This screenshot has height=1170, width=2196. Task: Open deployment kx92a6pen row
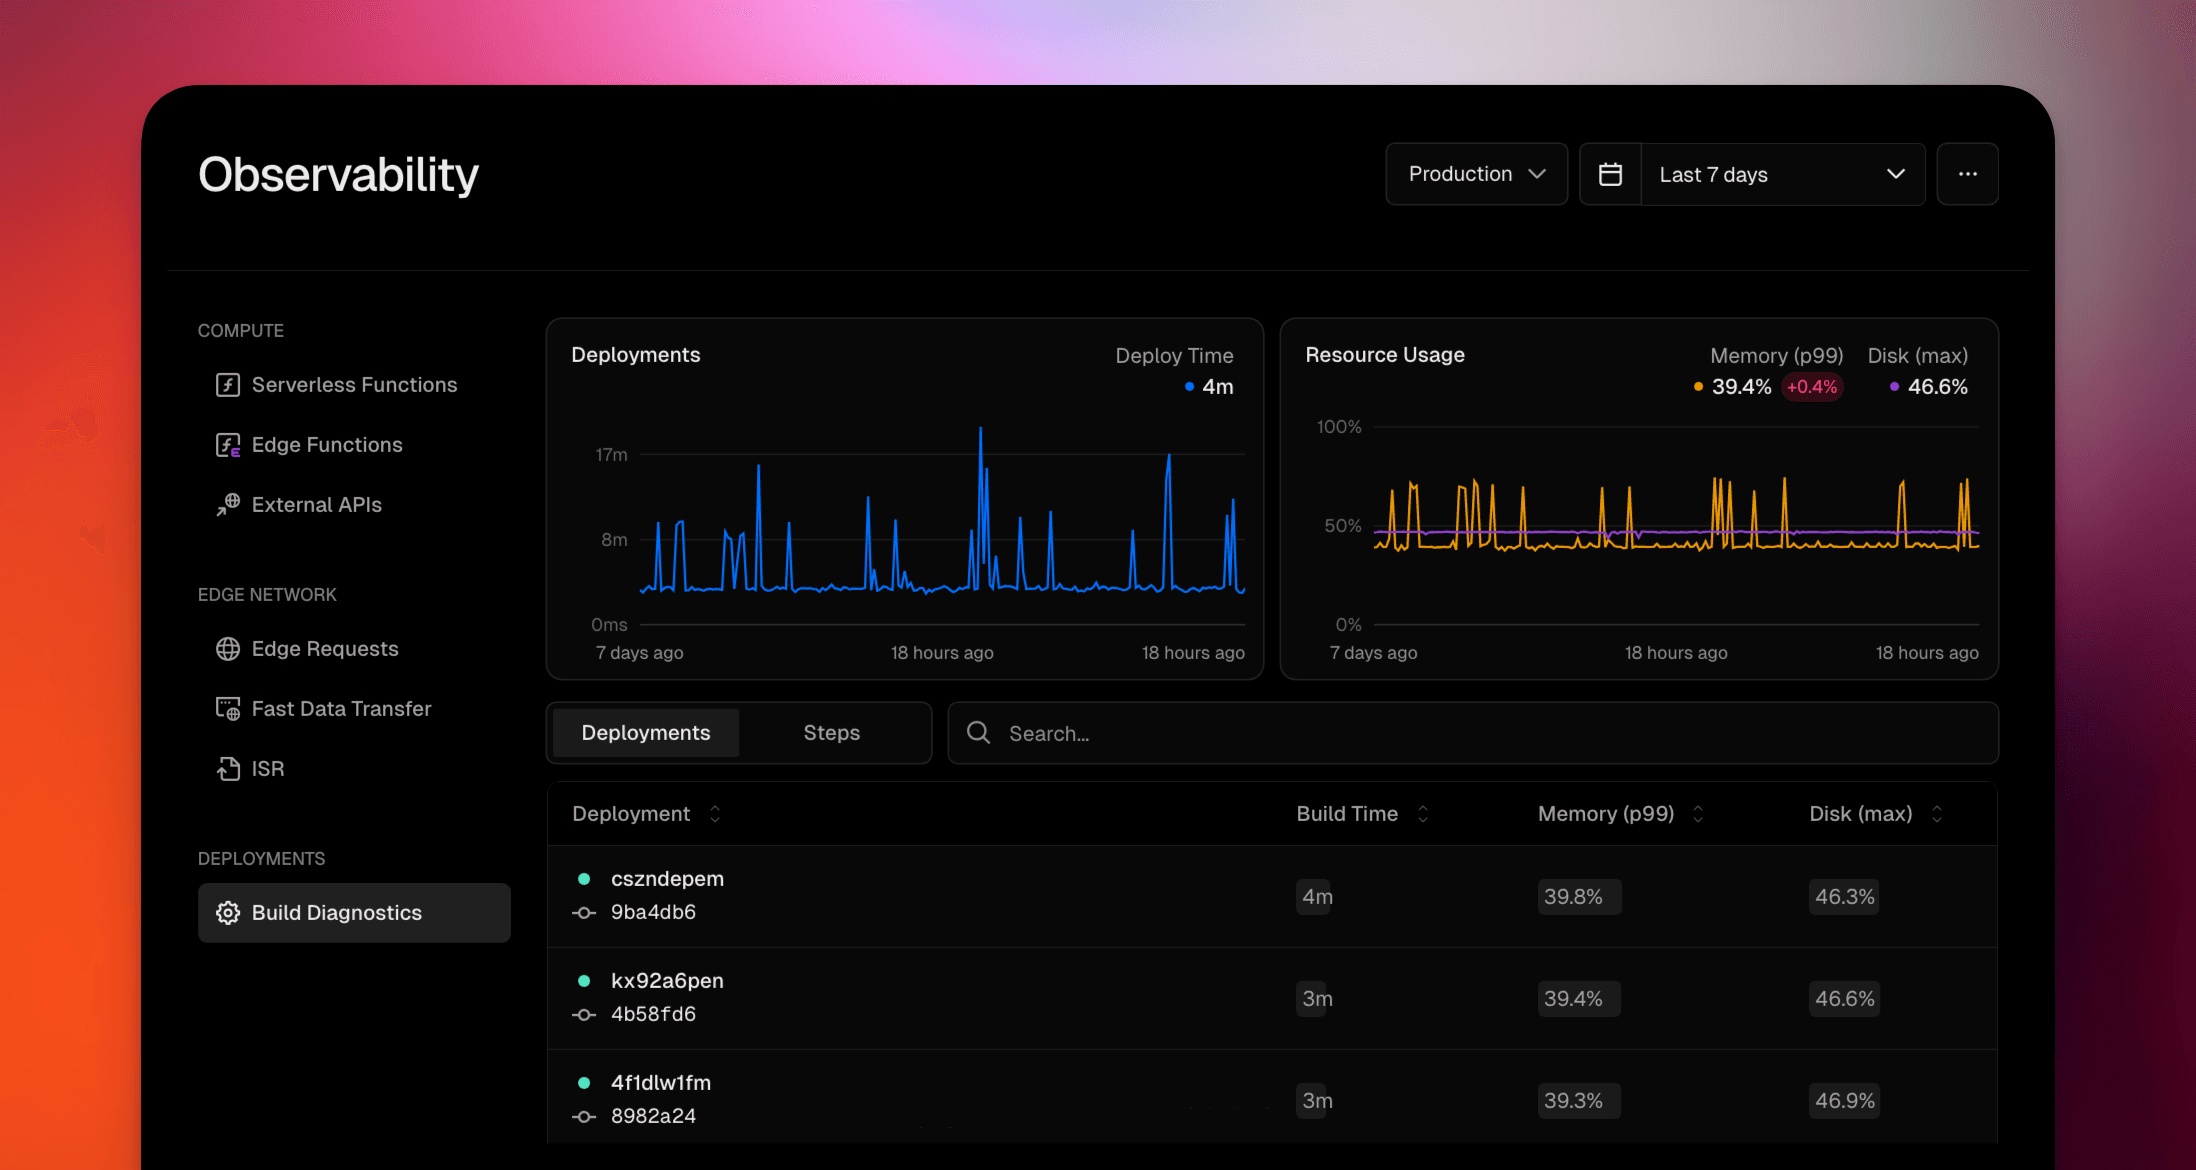[x=667, y=981]
